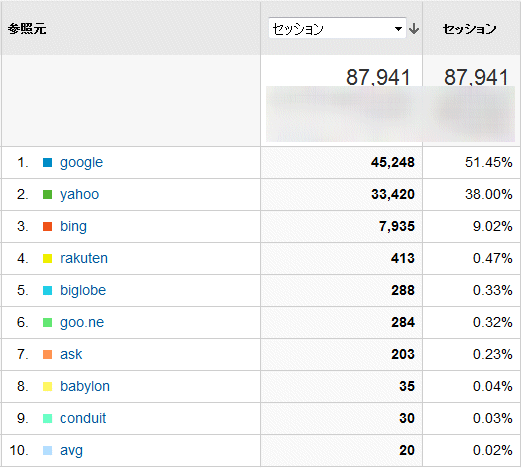521x468 pixels.
Task: Click the light blue swatch beside avg
Action: (x=48, y=450)
